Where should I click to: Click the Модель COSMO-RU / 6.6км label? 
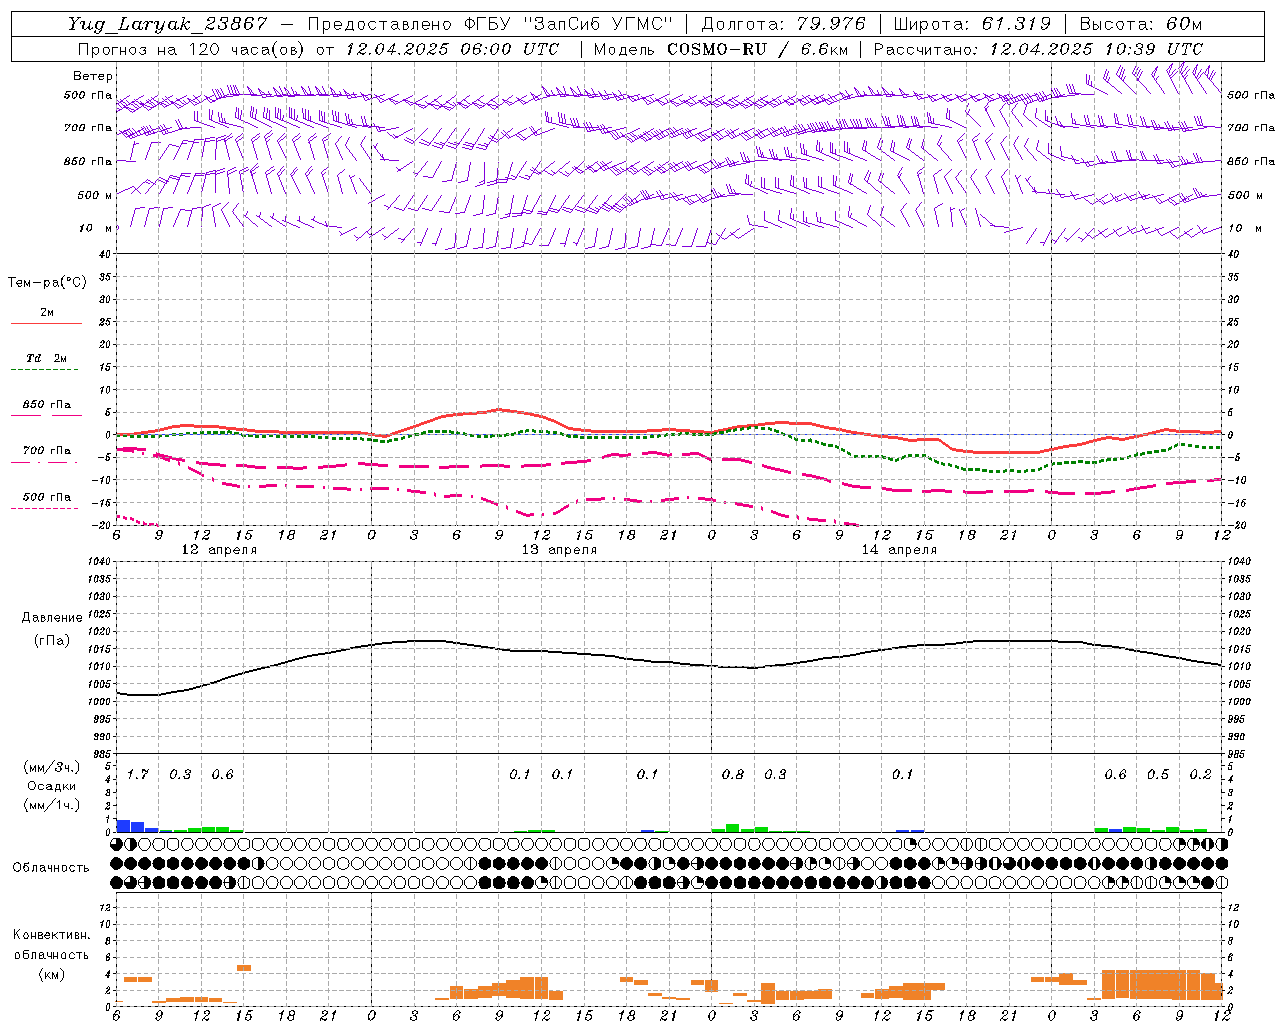(x=721, y=49)
